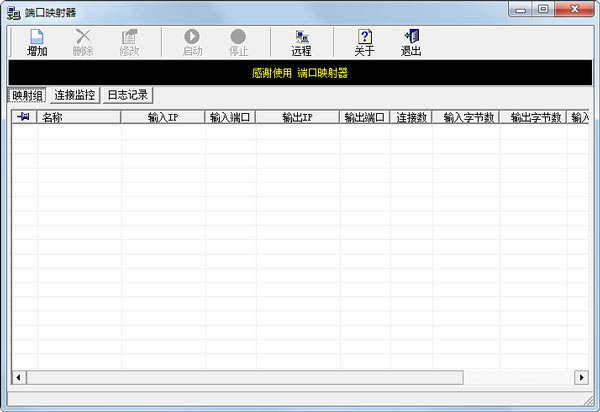This screenshot has width=600, height=412.
Task: Switch to the 日志记录 tab
Action: click(x=128, y=95)
